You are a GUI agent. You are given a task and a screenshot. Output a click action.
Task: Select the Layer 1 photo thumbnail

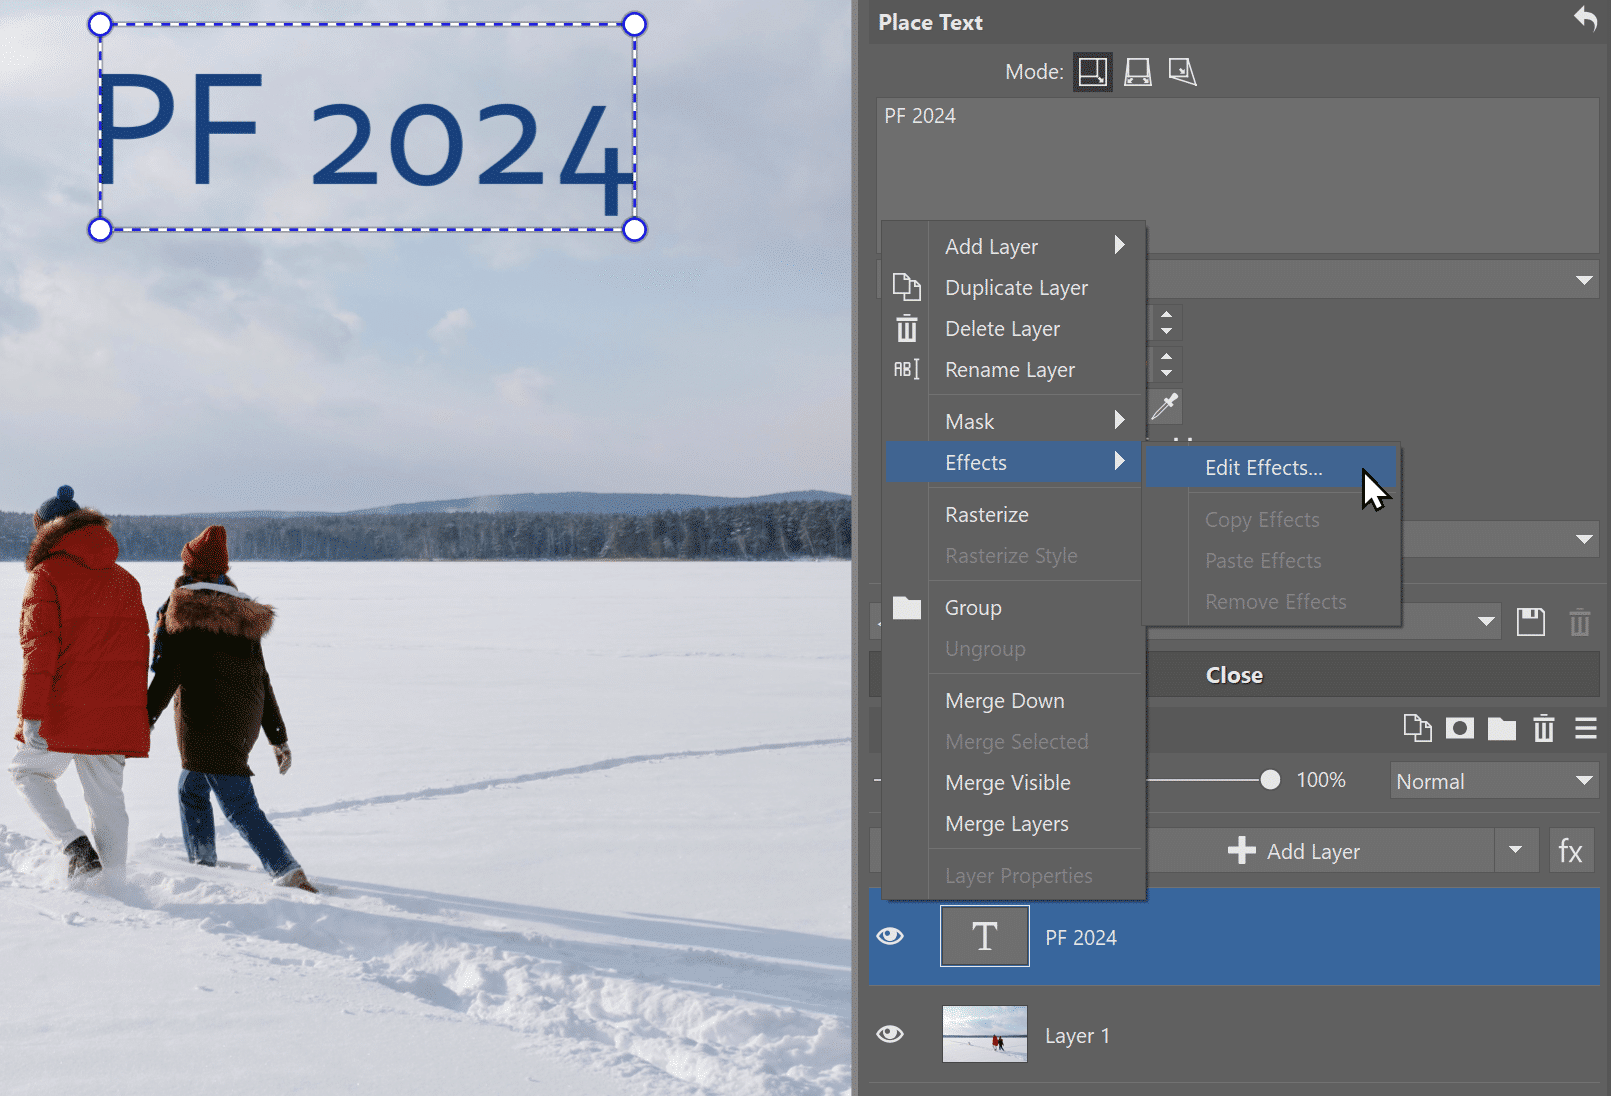pyautogui.click(x=984, y=1034)
